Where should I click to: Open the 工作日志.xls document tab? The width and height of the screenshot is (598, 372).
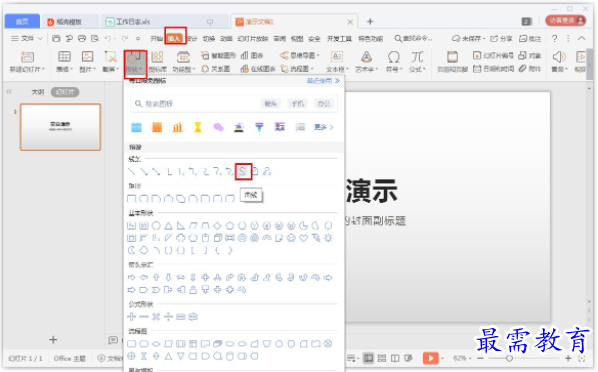(133, 22)
